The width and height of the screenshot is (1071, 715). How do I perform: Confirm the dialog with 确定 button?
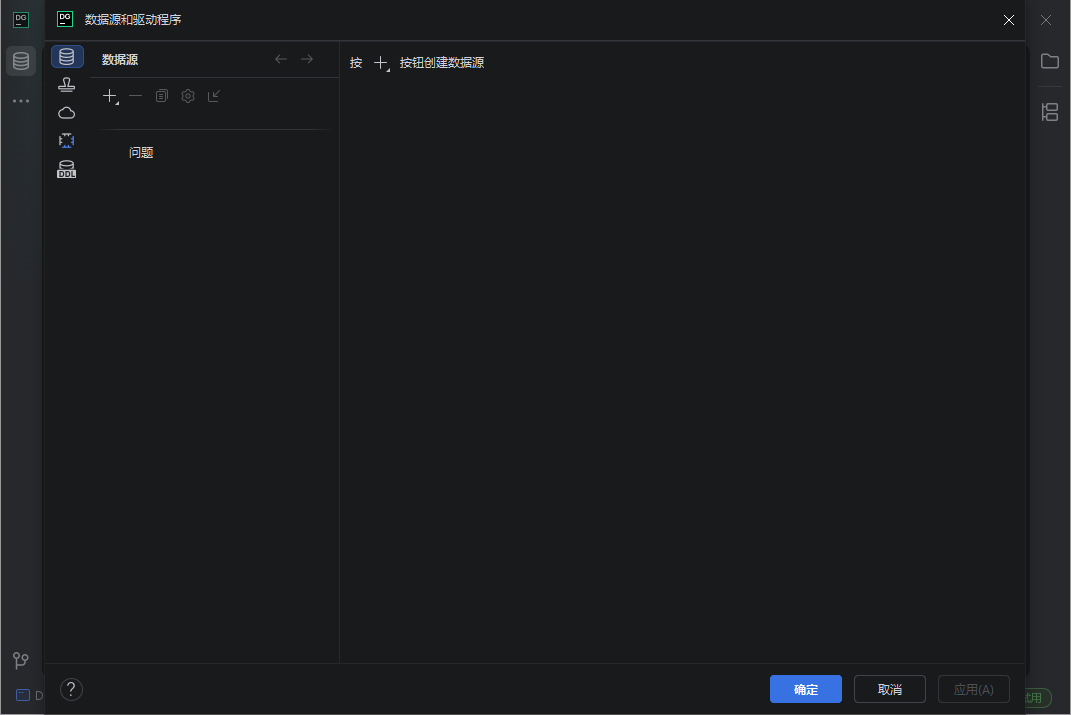click(805, 689)
